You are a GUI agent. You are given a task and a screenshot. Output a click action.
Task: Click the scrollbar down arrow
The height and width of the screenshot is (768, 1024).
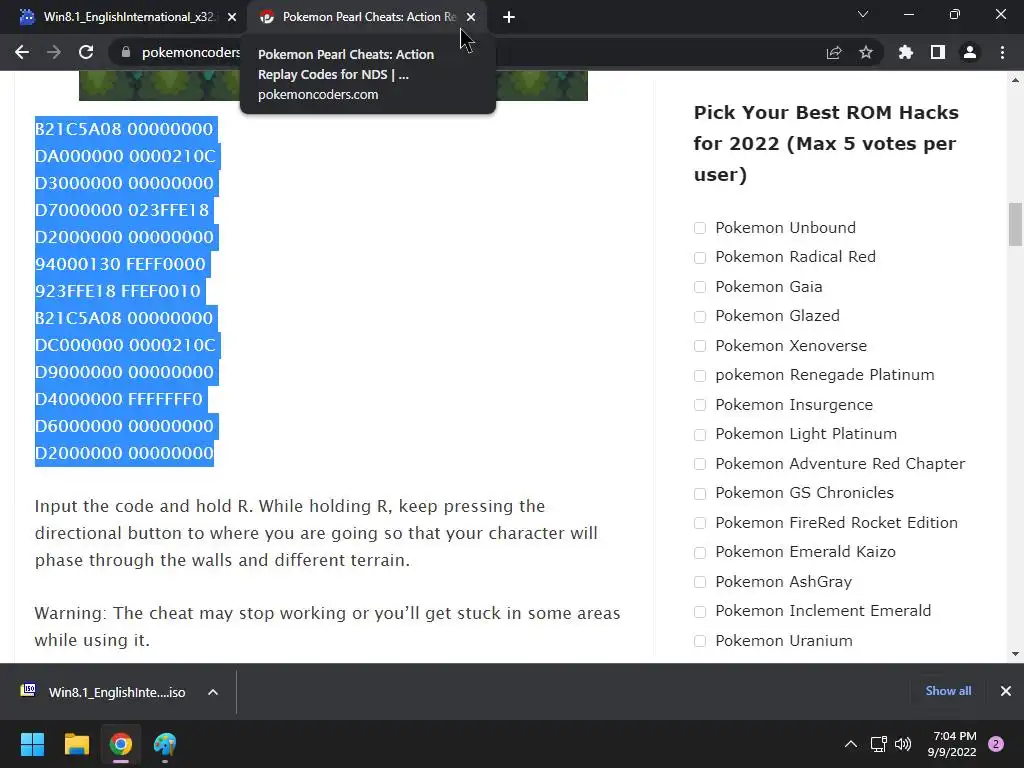pos(1015,654)
